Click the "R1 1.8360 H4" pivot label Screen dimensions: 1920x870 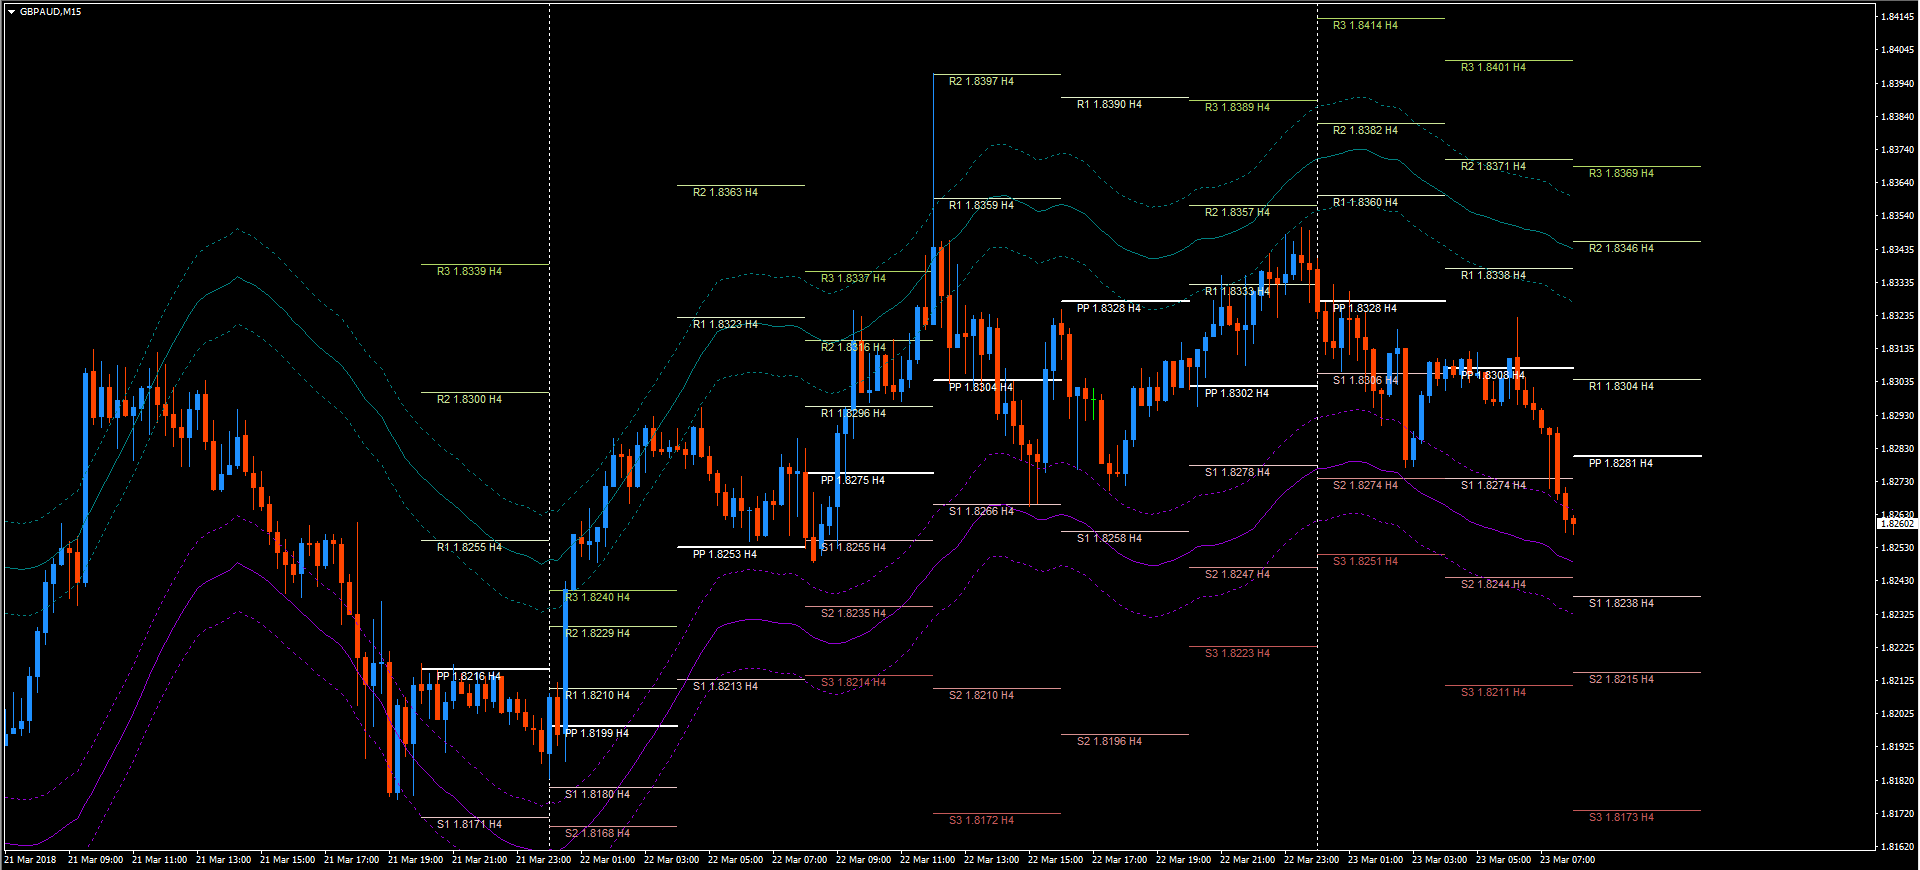[x=1365, y=203]
